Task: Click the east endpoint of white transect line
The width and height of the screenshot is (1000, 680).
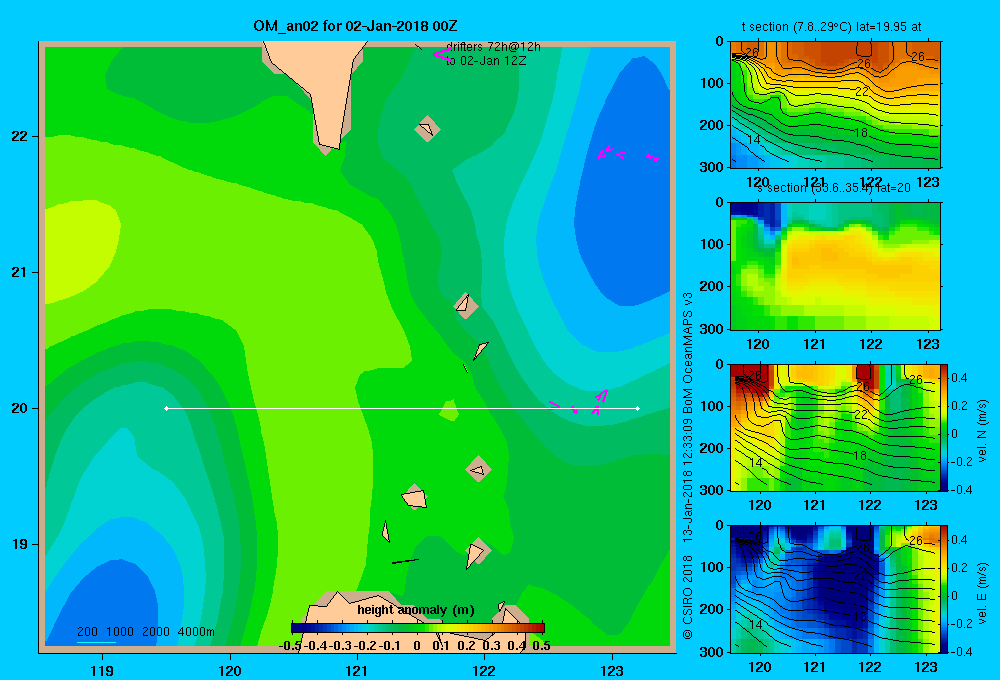Action: [638, 408]
